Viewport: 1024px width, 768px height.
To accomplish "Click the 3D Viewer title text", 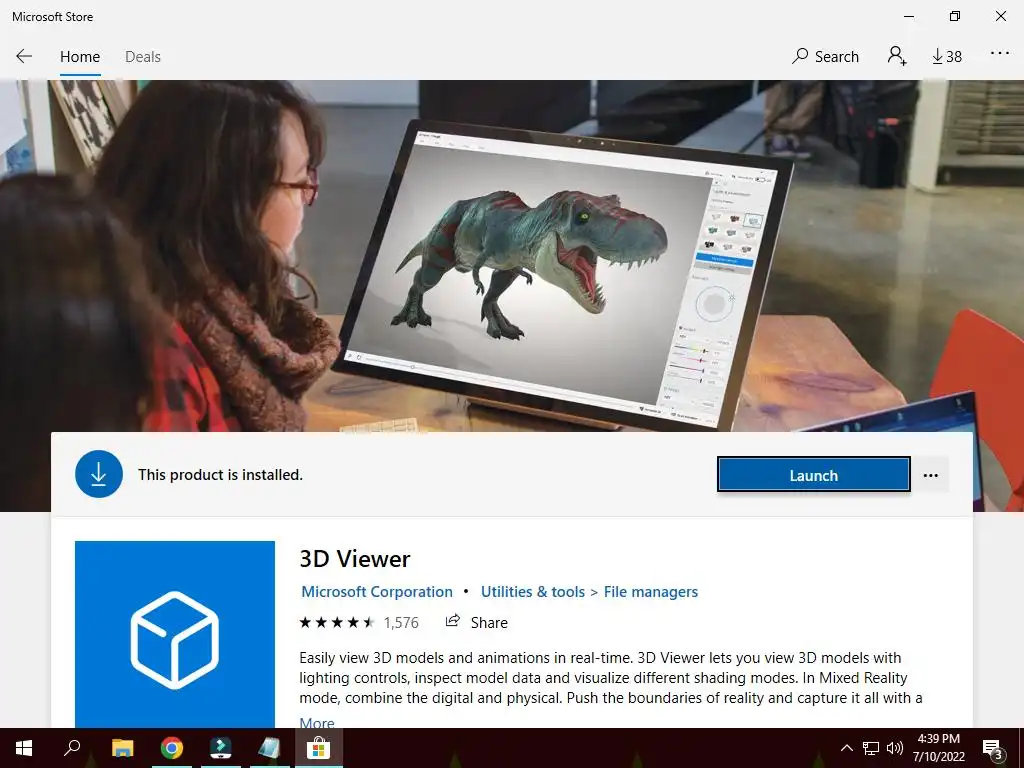I will coord(355,559).
